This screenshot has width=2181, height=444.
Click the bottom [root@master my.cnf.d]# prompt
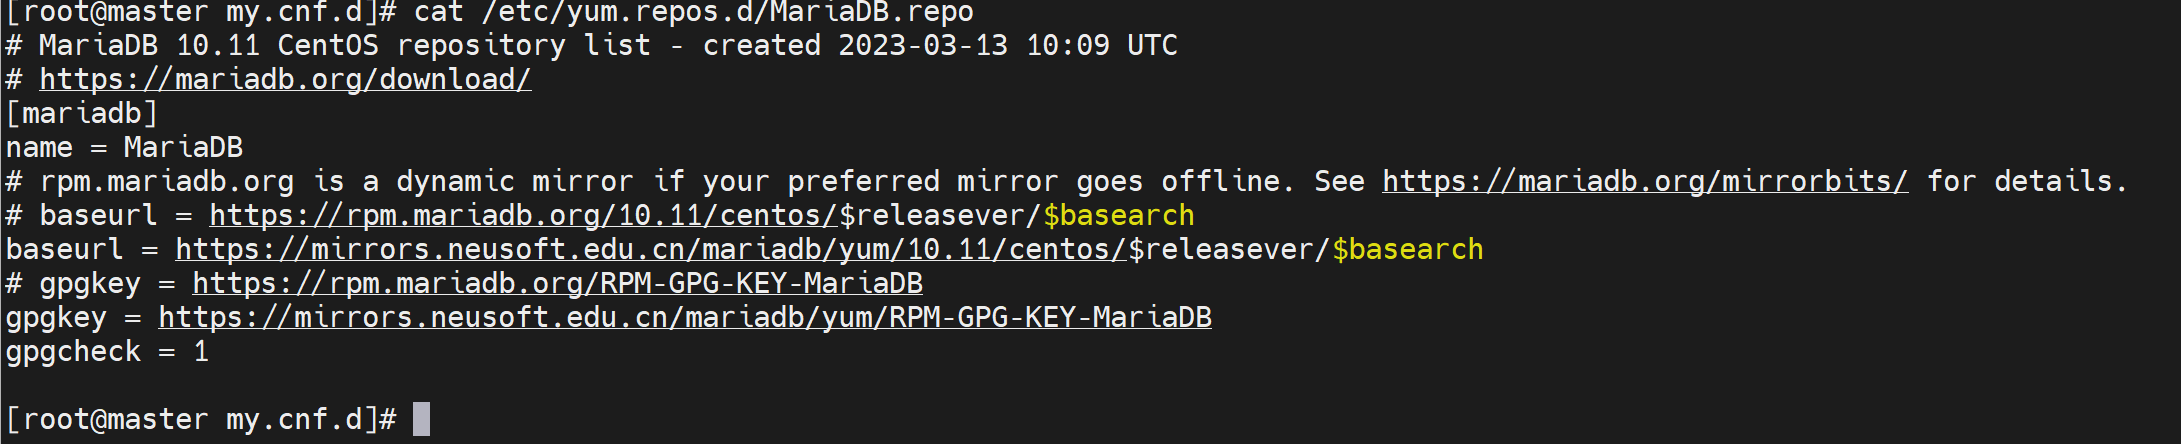201,420
